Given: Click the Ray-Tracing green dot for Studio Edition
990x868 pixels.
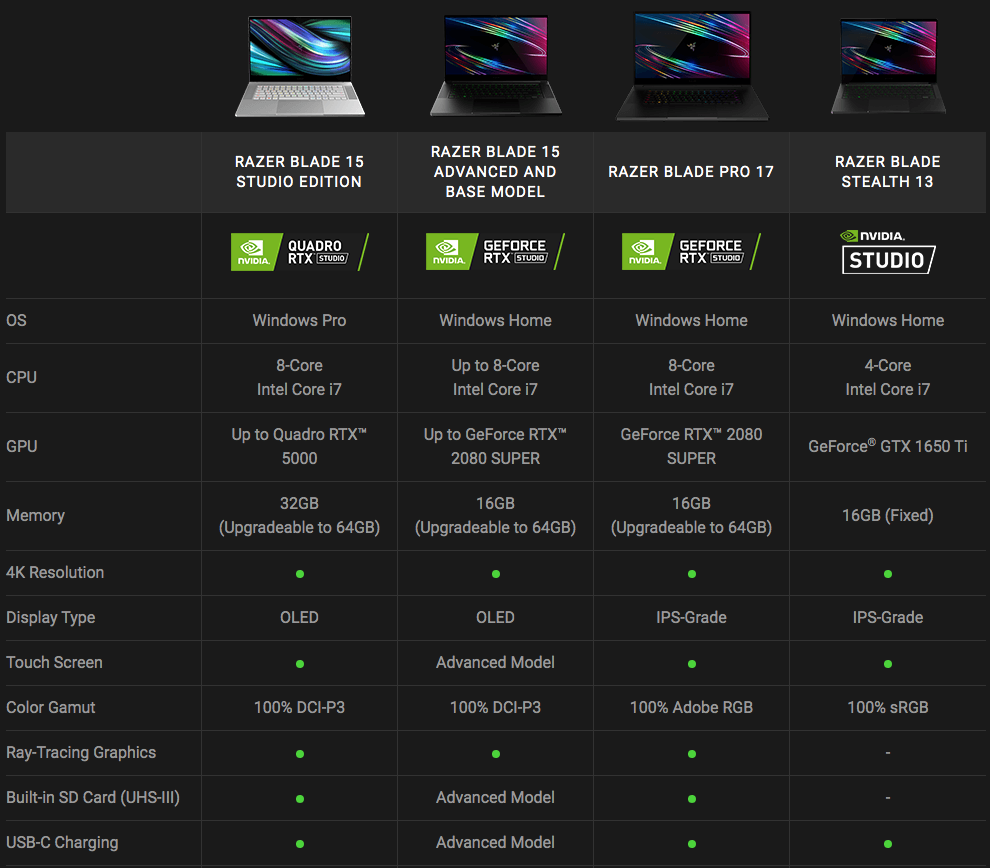Looking at the screenshot, I should (300, 754).
